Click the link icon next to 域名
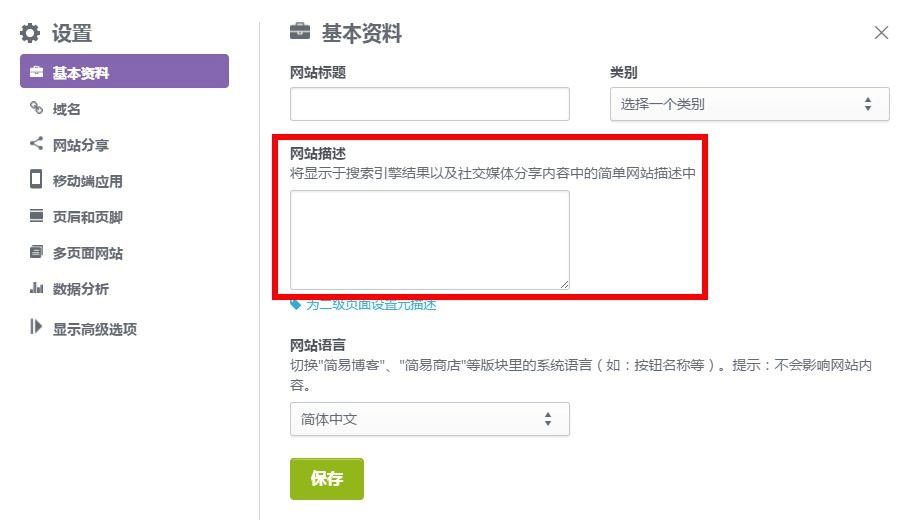Viewport: 913px width, 520px height. pos(37,109)
